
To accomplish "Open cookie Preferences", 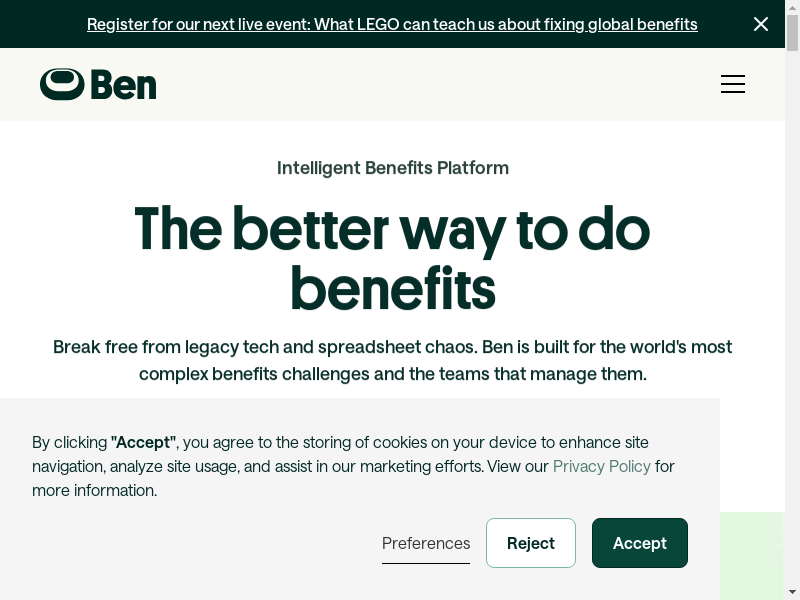I will [x=426, y=543].
